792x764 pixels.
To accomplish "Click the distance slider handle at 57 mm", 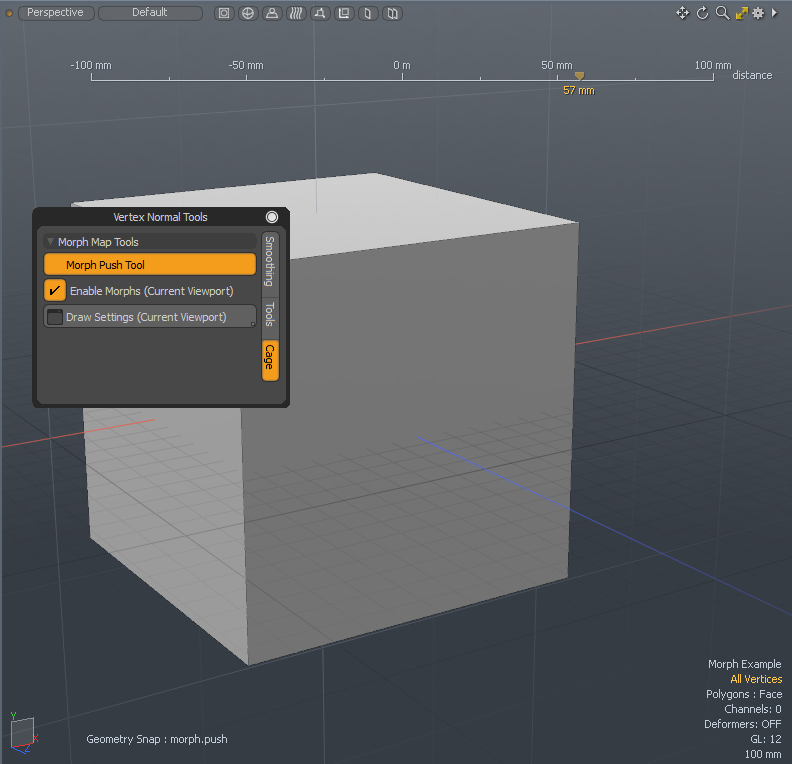I will (x=579, y=76).
